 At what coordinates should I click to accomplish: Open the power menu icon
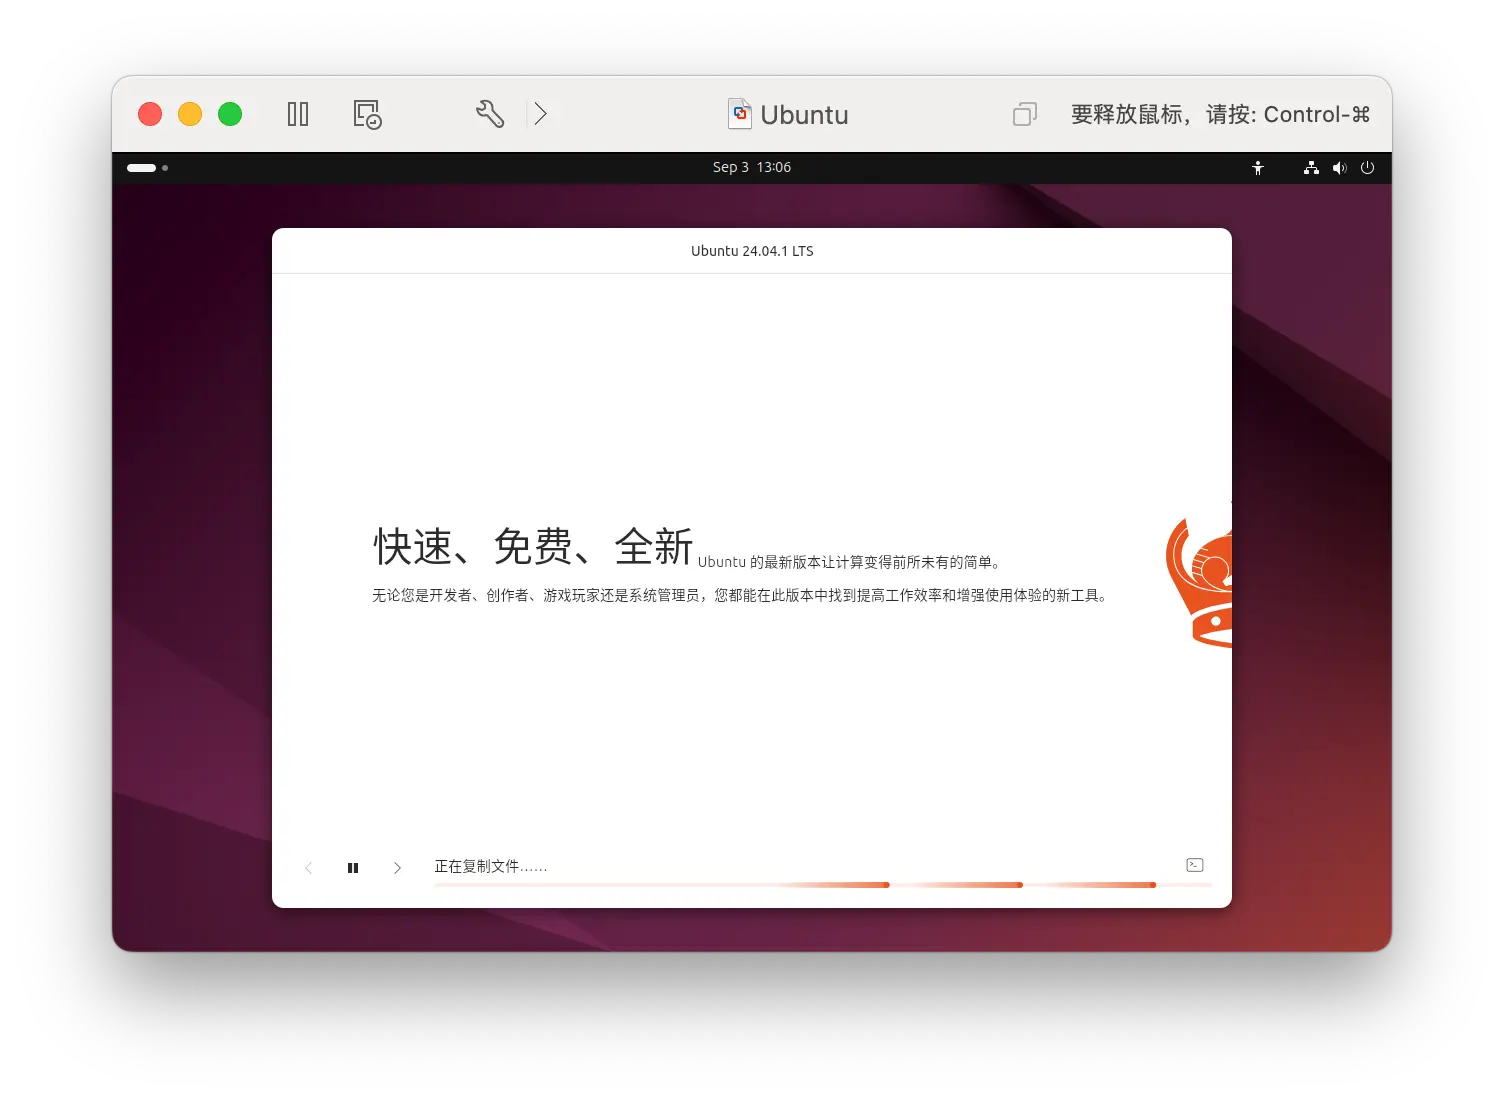coord(1368,168)
